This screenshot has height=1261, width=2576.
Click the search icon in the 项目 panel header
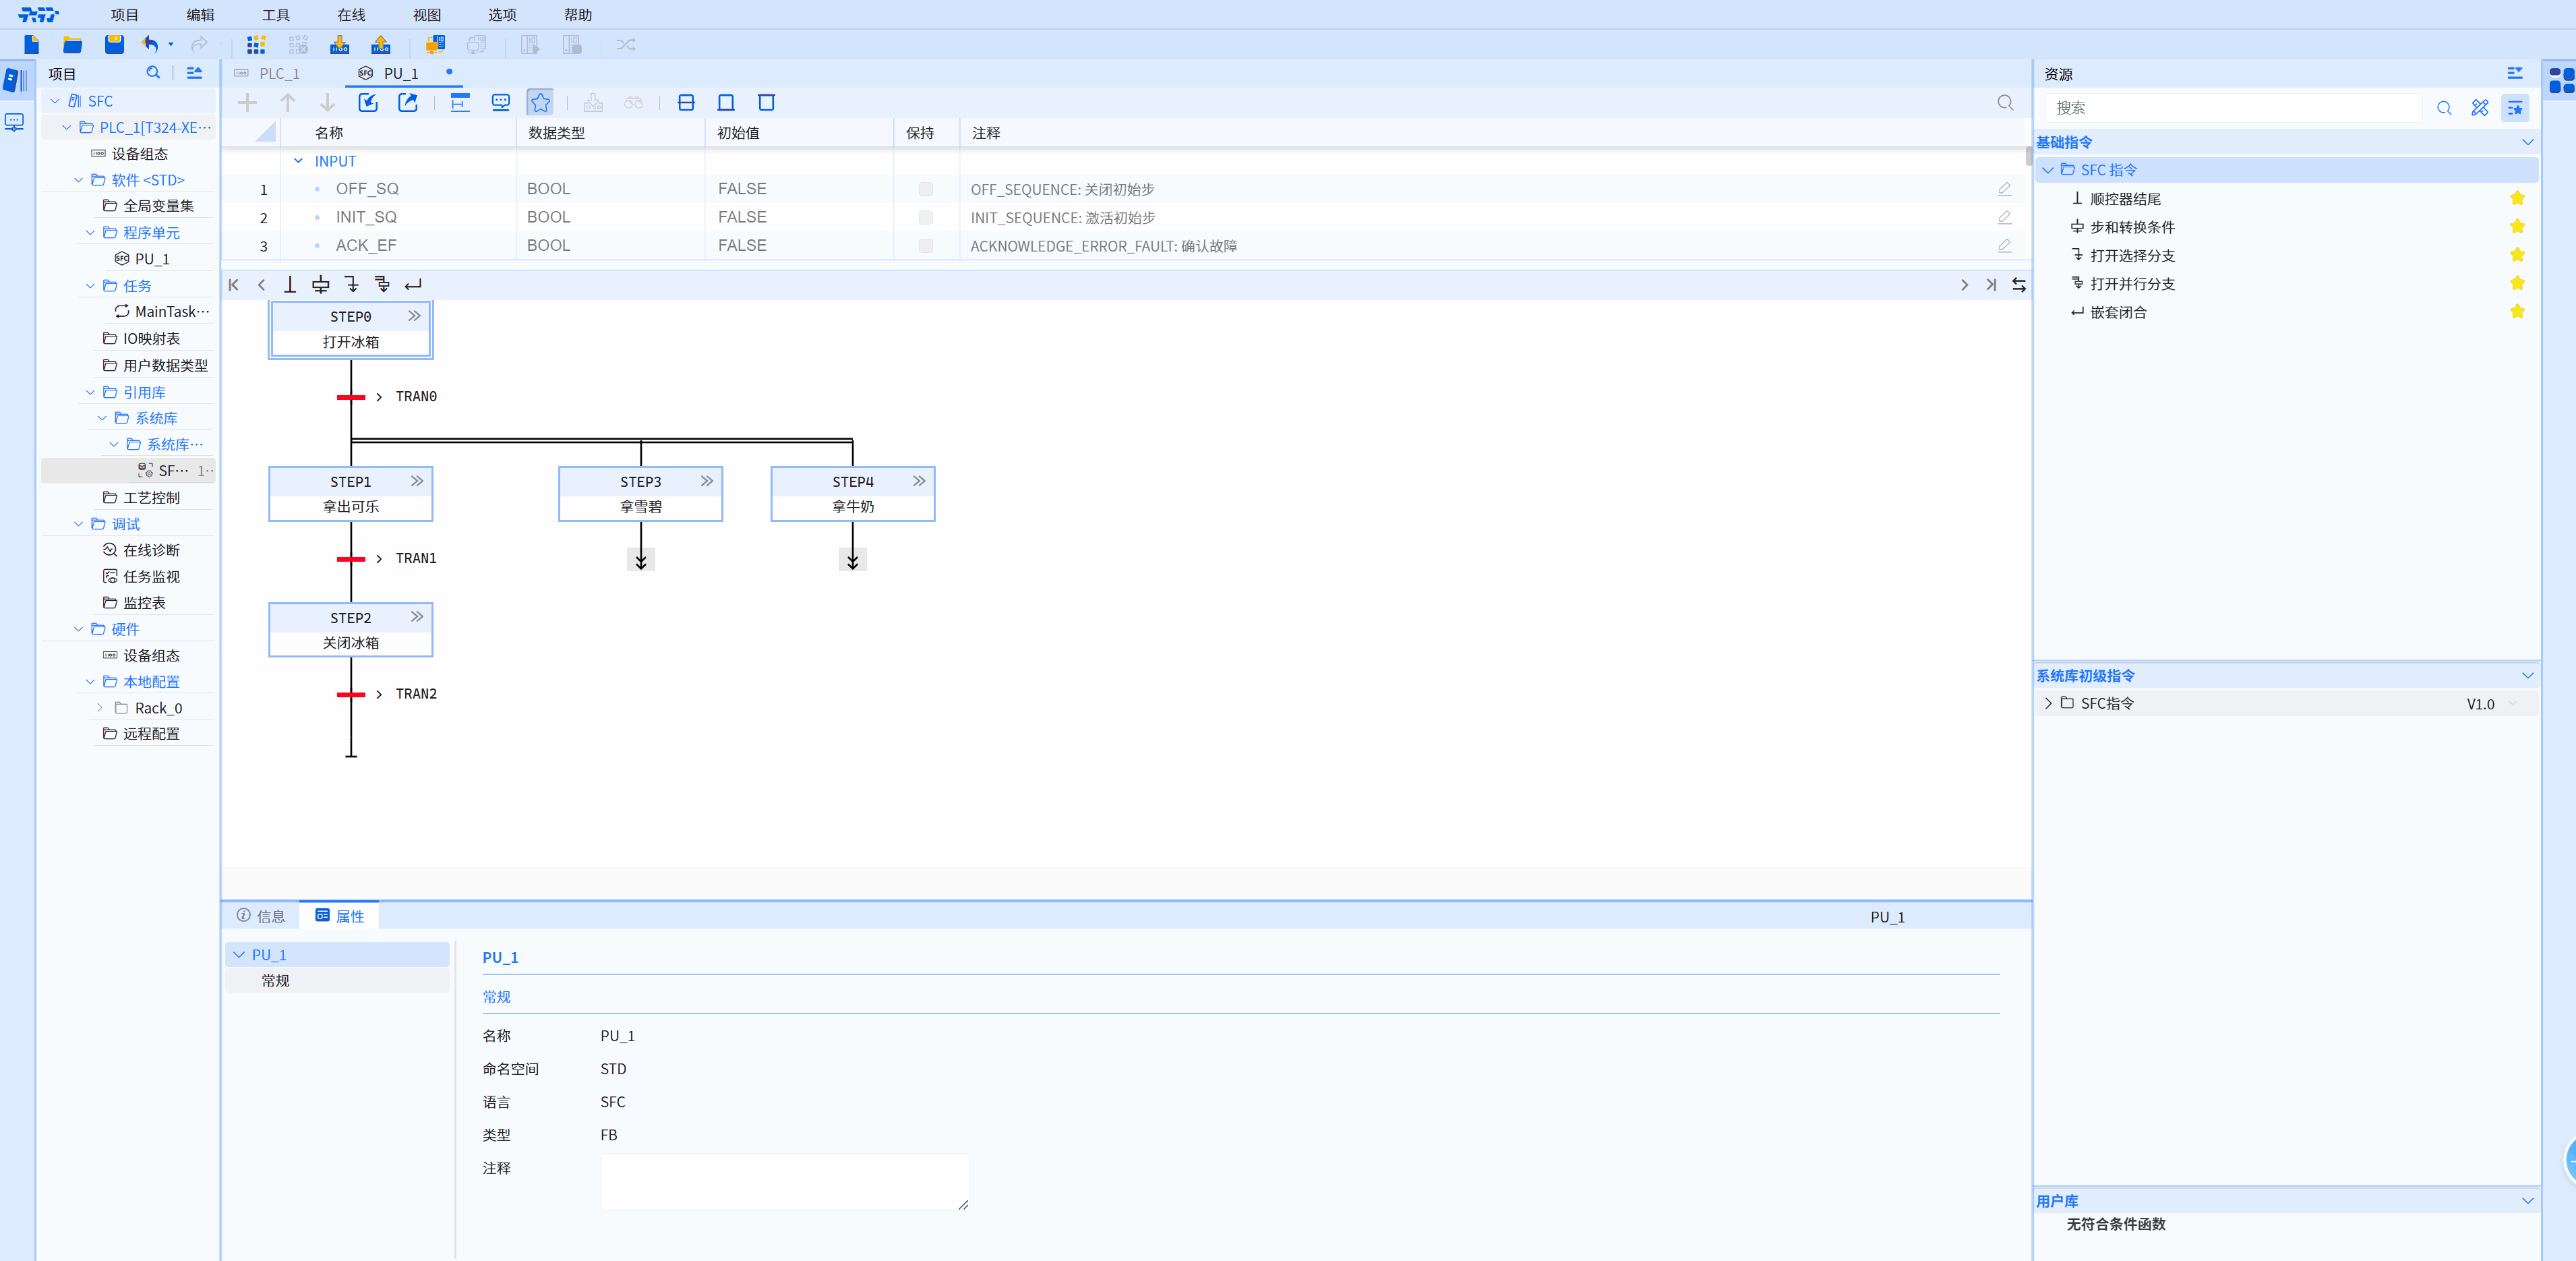click(x=153, y=73)
